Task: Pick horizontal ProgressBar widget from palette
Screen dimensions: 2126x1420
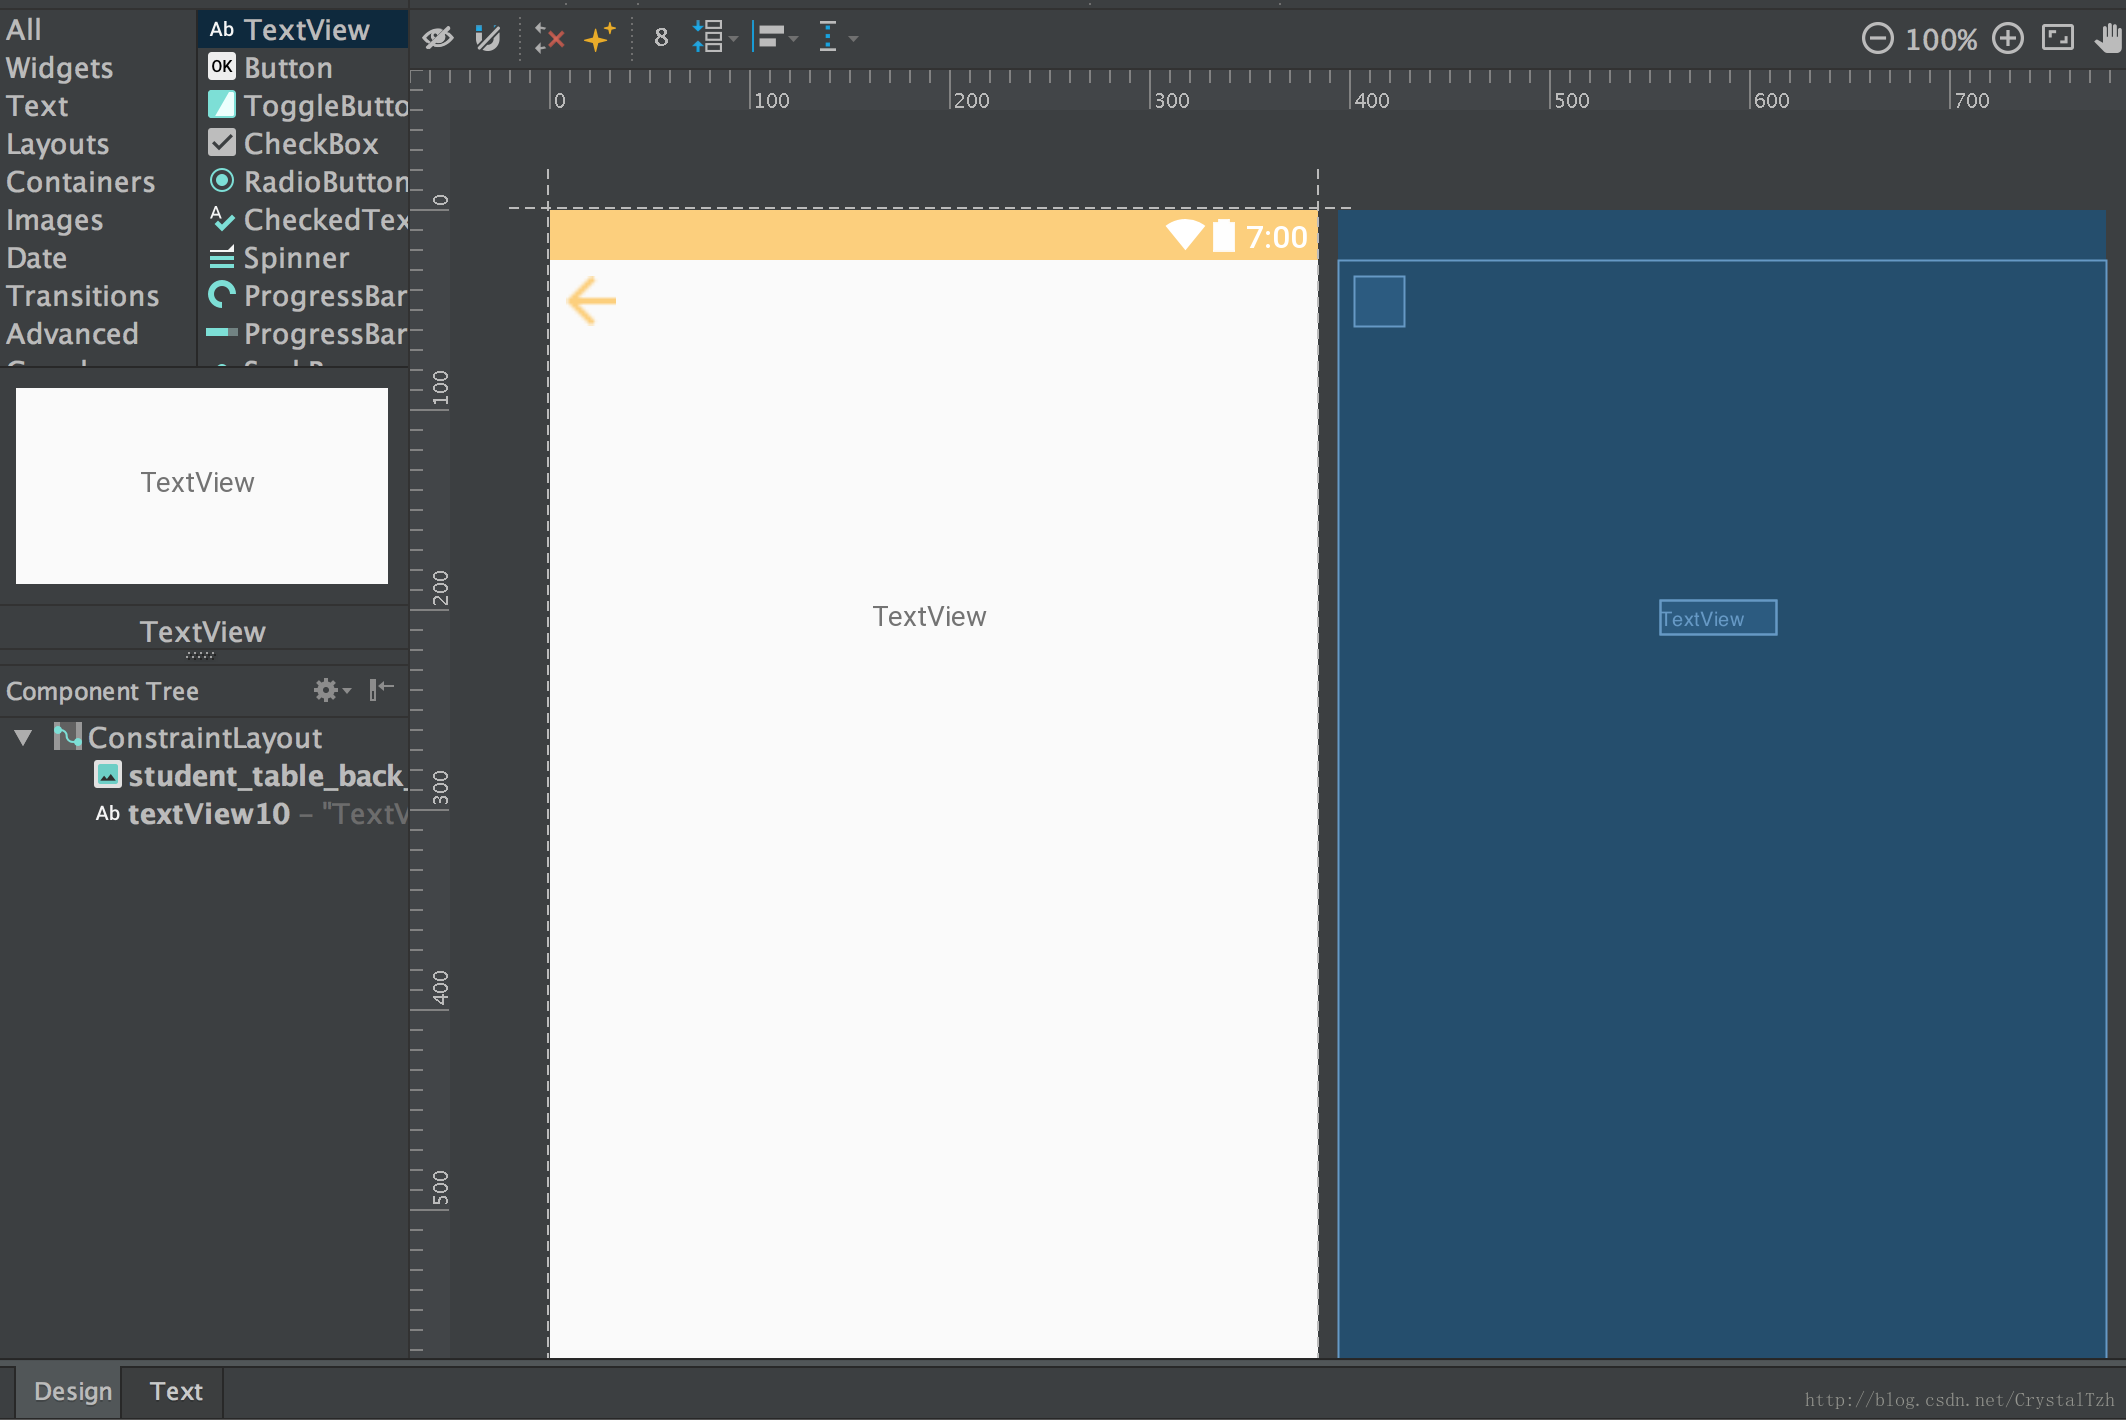Action: coord(303,334)
